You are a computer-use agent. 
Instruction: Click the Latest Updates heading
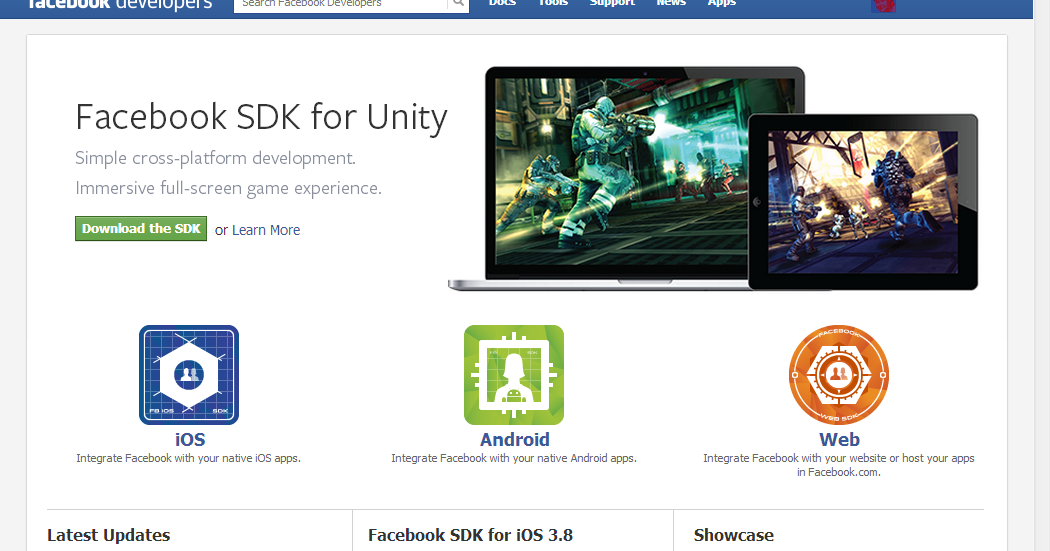(x=108, y=535)
